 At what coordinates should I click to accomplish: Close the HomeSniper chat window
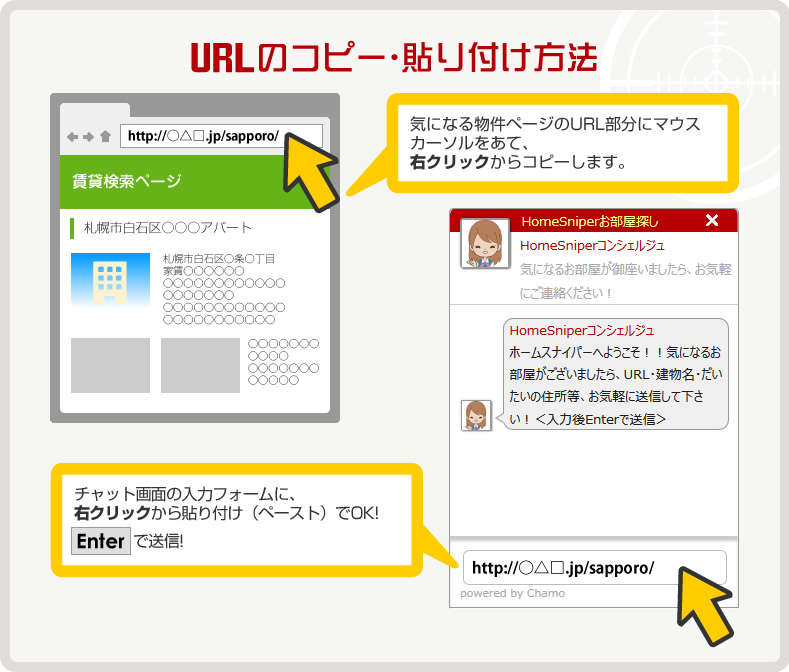pyautogui.click(x=712, y=220)
